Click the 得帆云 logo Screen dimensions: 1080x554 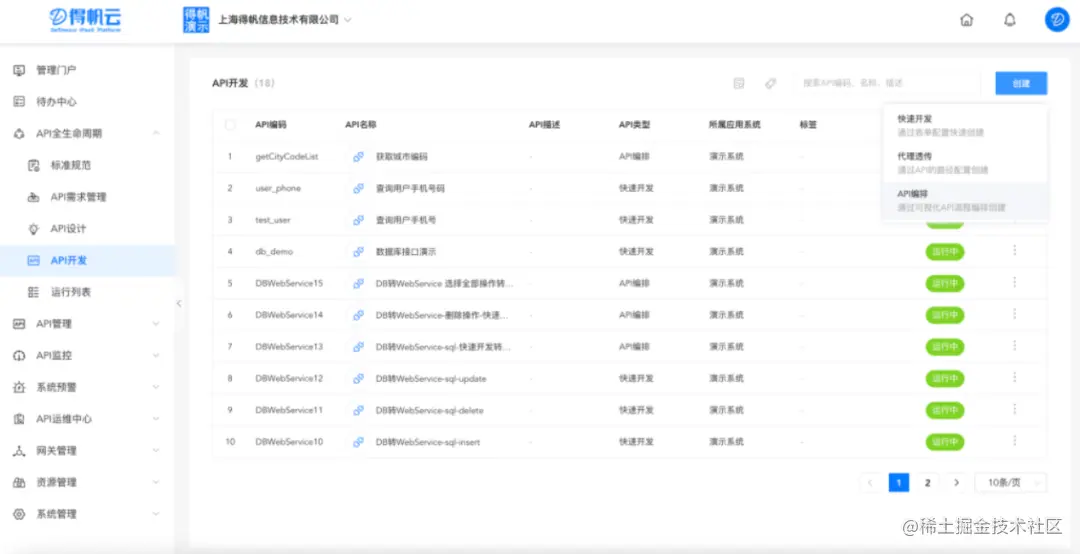tap(85, 20)
